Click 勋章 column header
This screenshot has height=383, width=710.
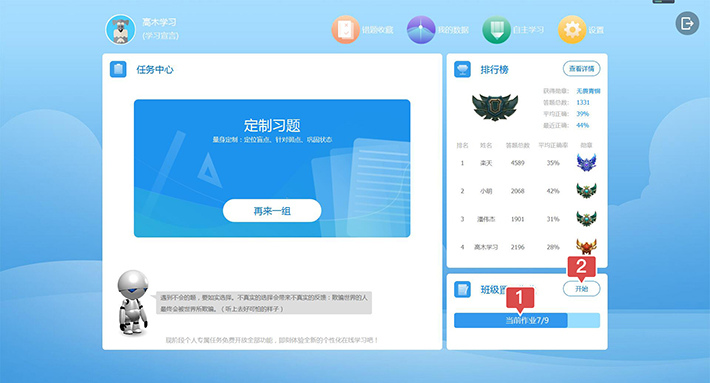coord(586,145)
